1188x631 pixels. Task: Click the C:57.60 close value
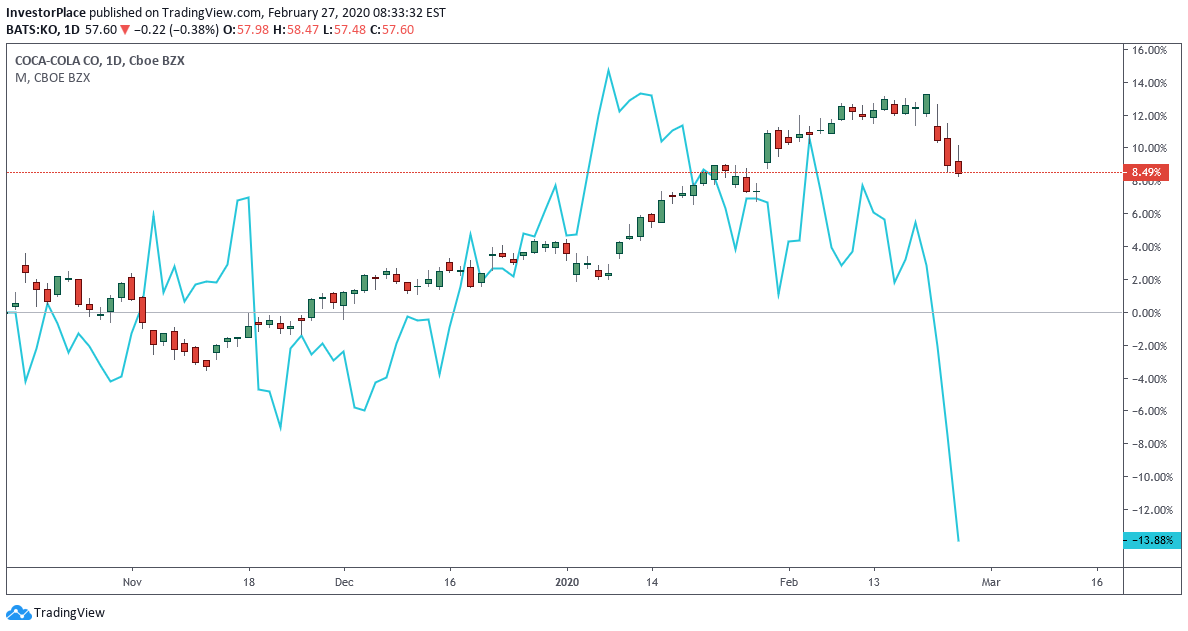(393, 30)
